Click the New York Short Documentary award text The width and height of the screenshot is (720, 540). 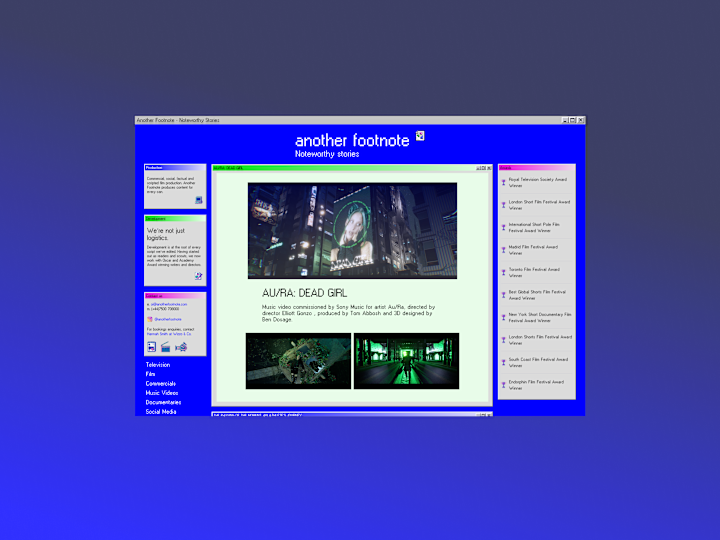click(540, 318)
